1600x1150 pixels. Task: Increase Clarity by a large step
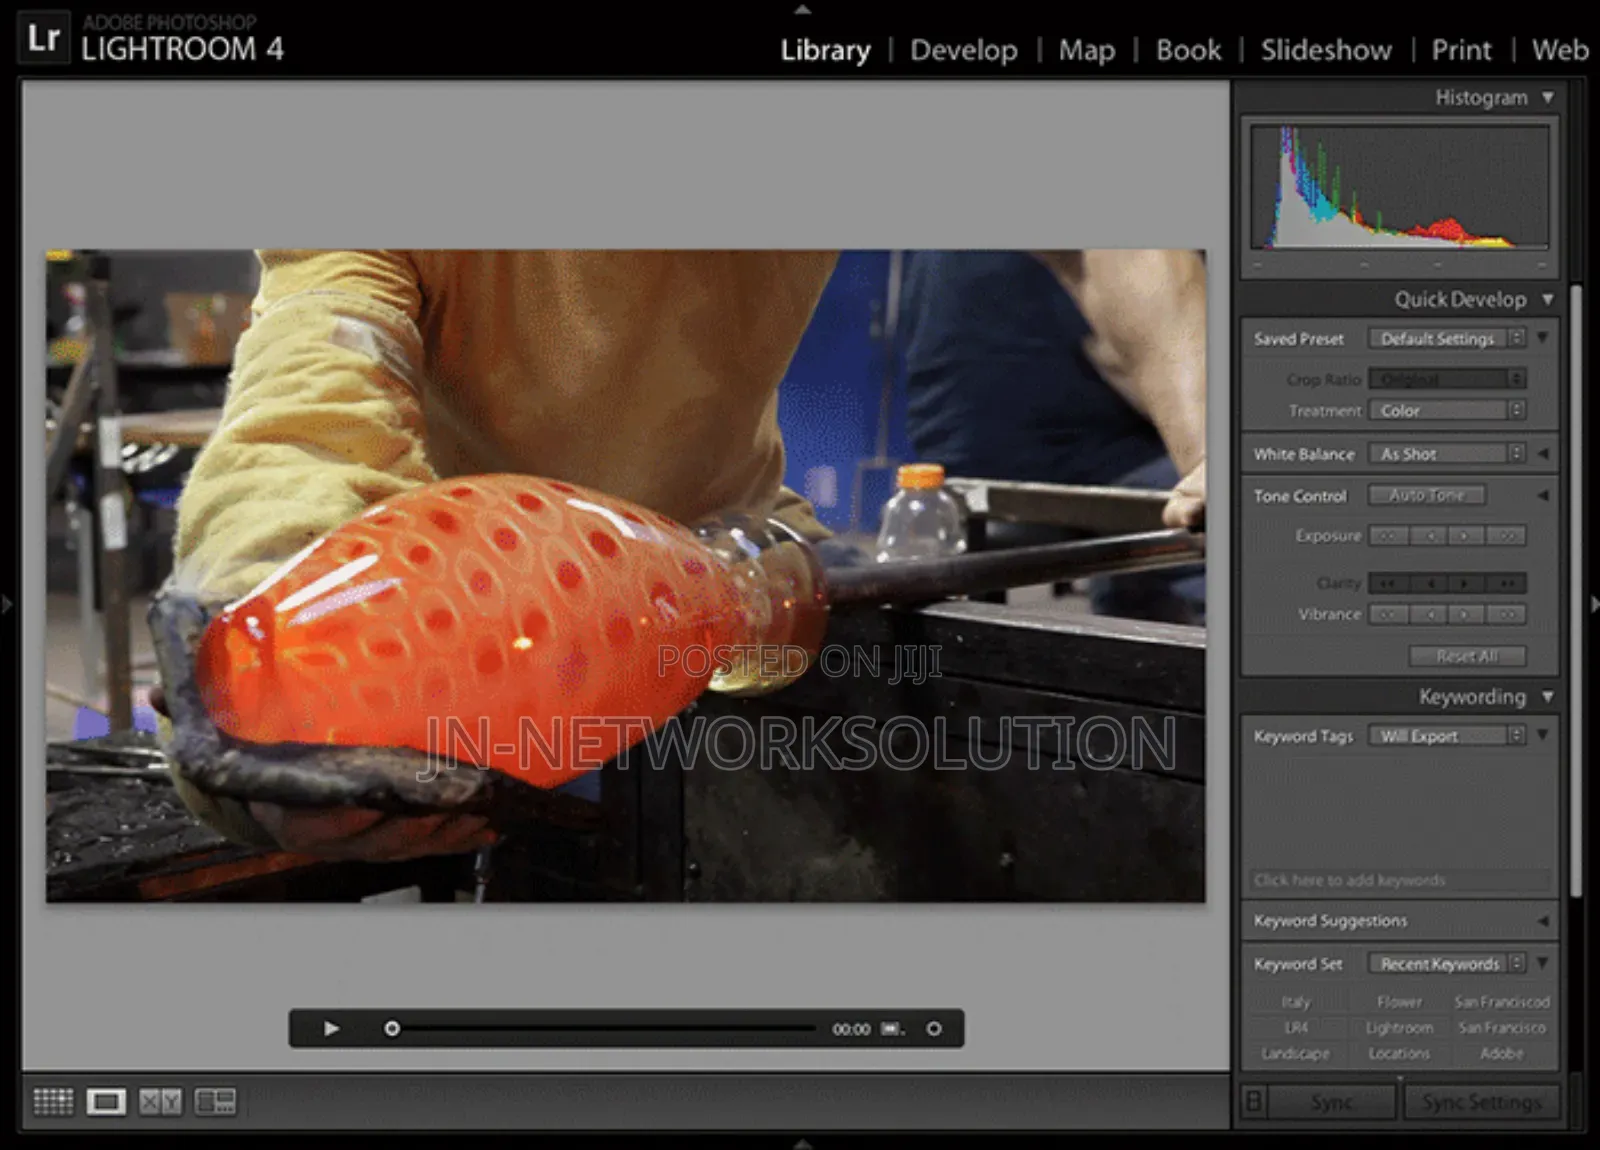(1506, 583)
